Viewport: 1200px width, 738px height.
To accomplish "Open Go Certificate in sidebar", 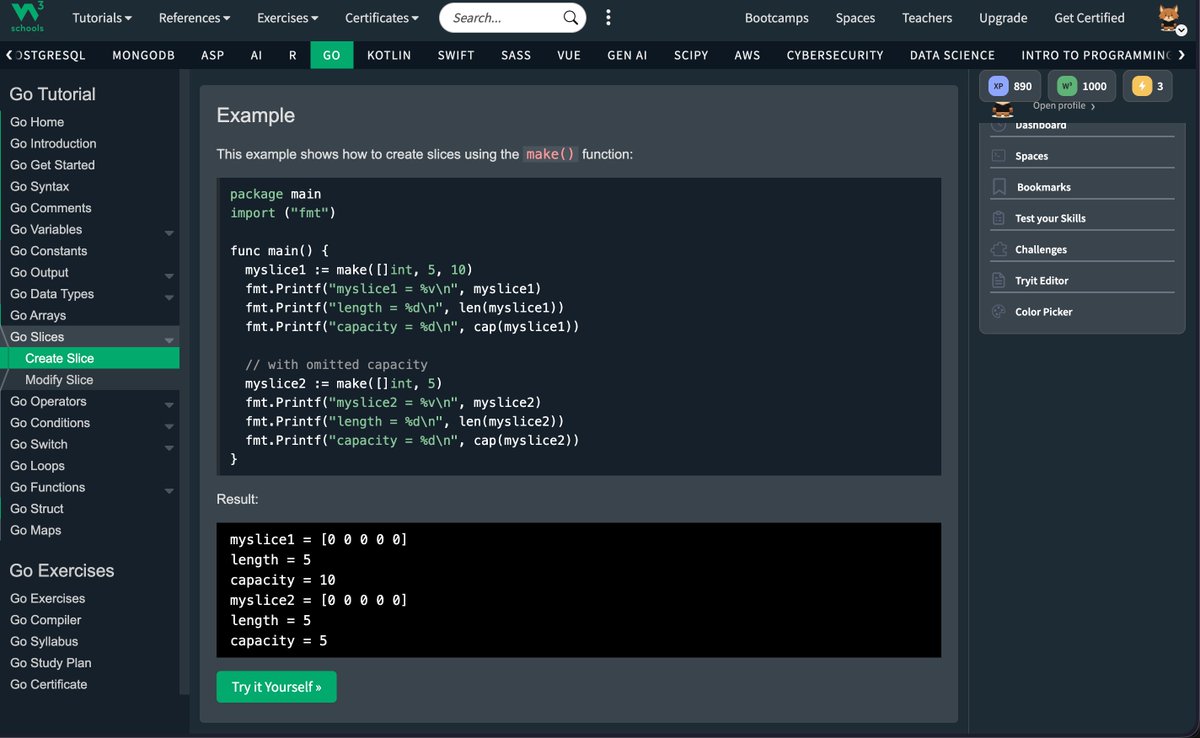I will click(x=48, y=684).
